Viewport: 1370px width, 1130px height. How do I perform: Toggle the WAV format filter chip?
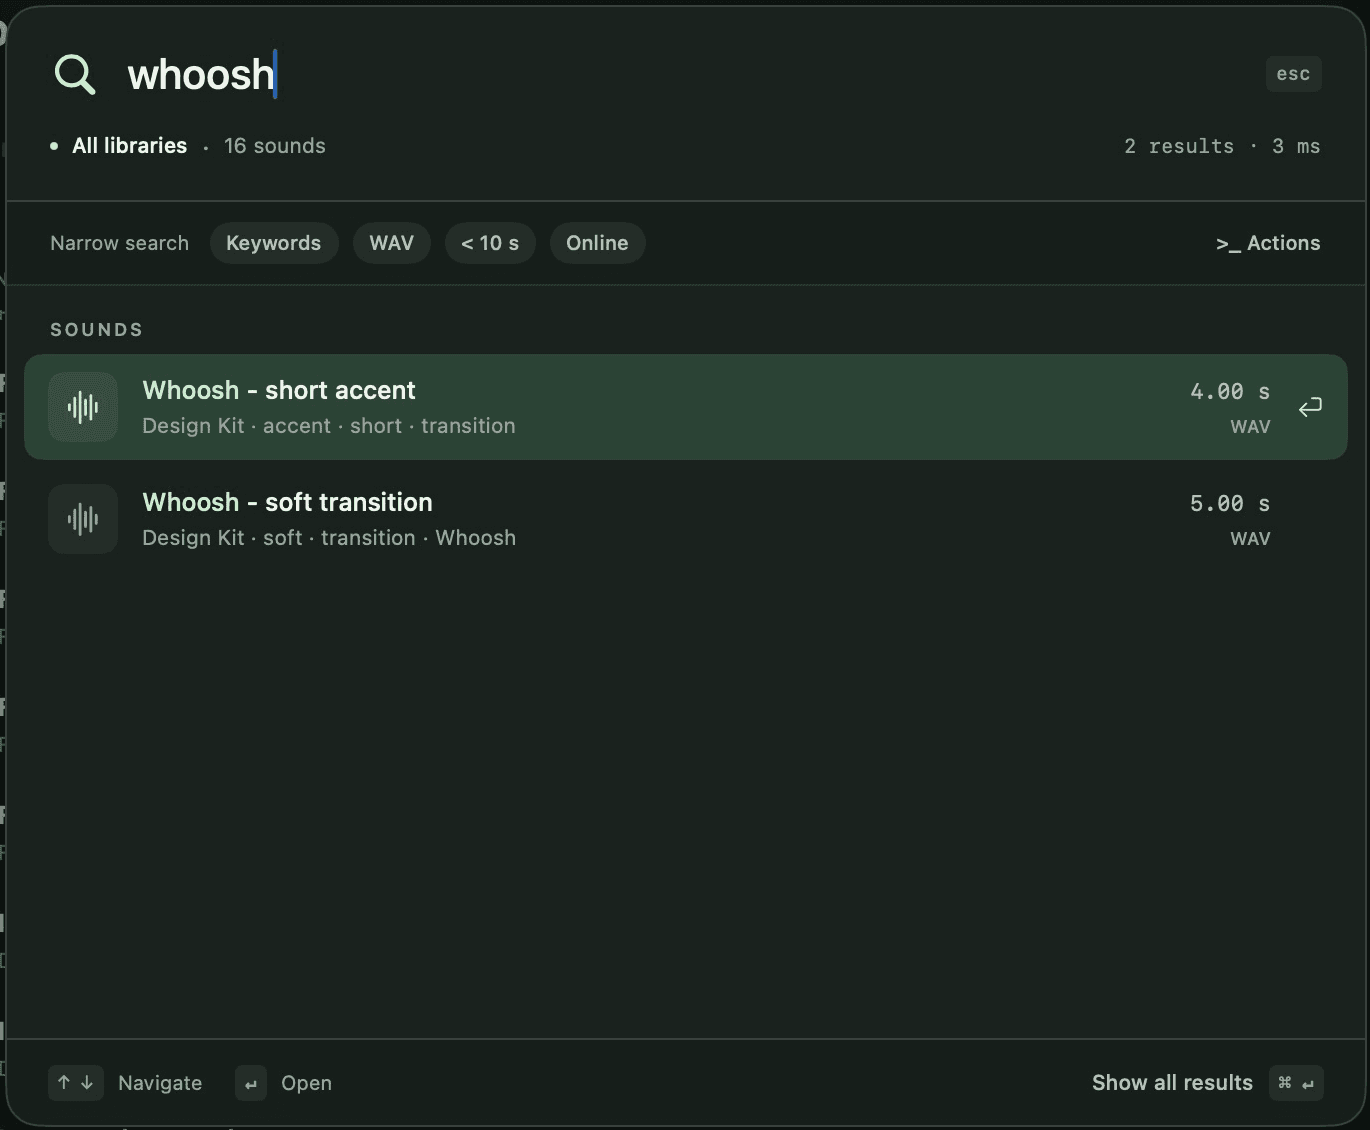[392, 243]
